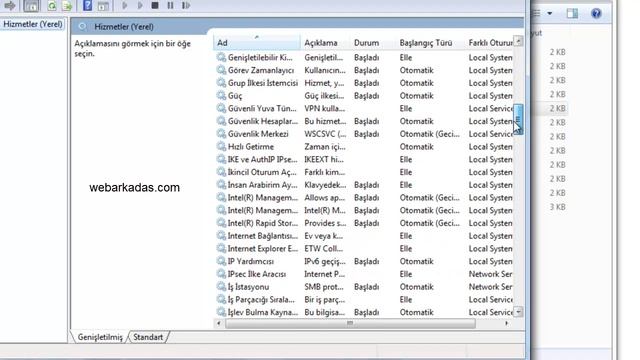Viewport: 640px width, 360px height.
Task: Click the gear icon beside Hızlı Getirme
Action: 221,147
